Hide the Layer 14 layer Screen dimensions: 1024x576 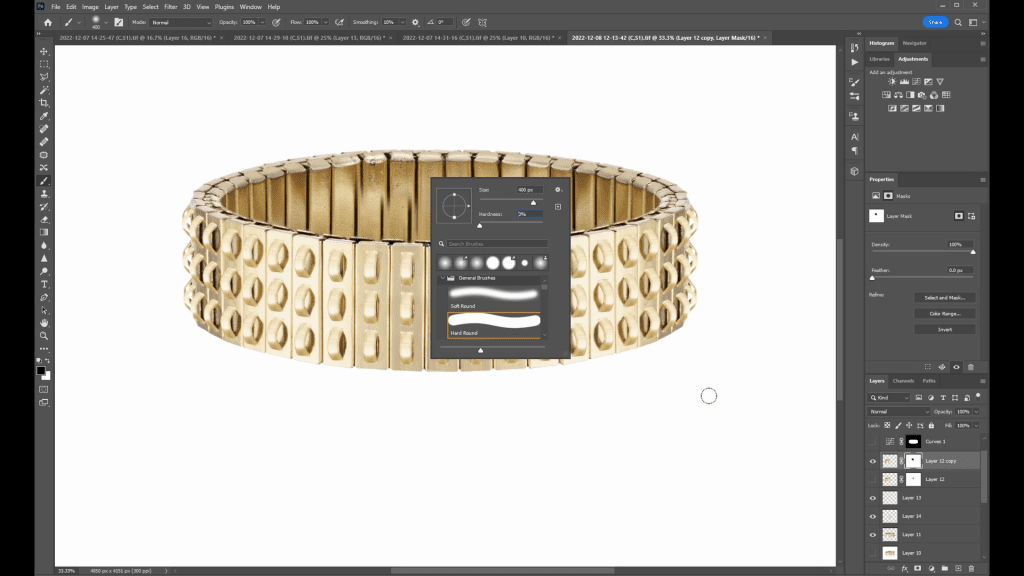pyautogui.click(x=872, y=516)
